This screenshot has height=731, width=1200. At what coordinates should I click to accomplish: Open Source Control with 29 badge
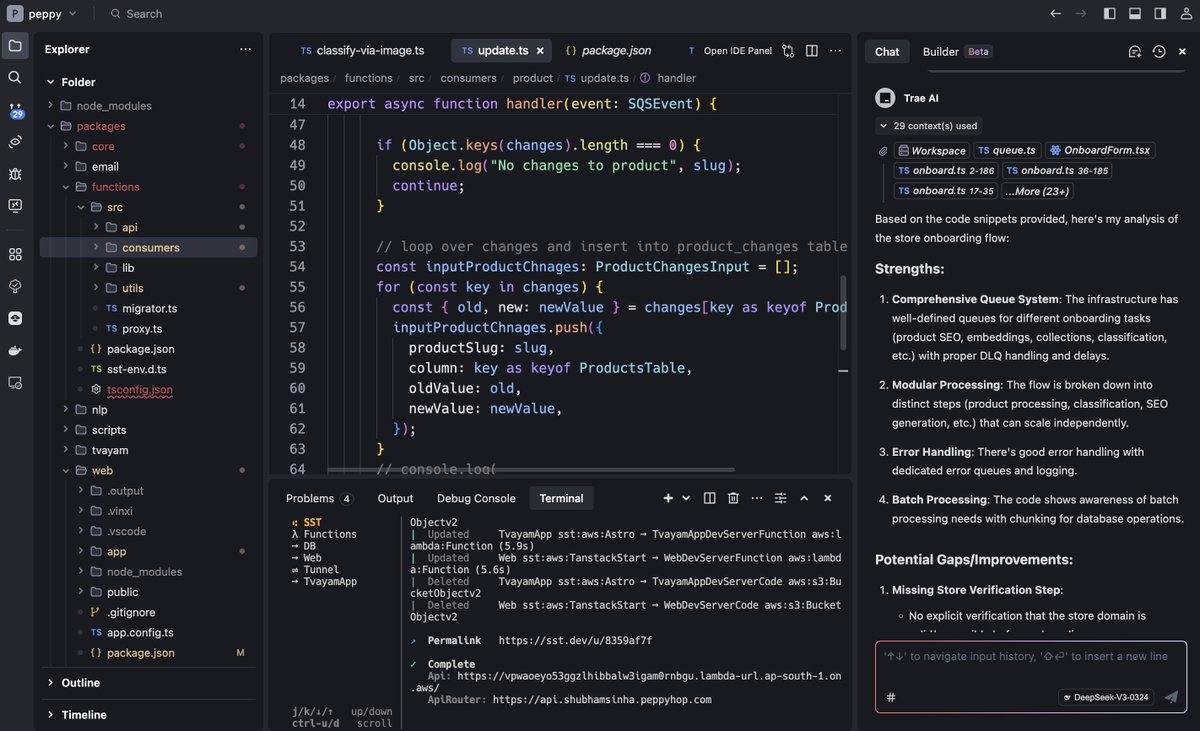pyautogui.click(x=15, y=111)
